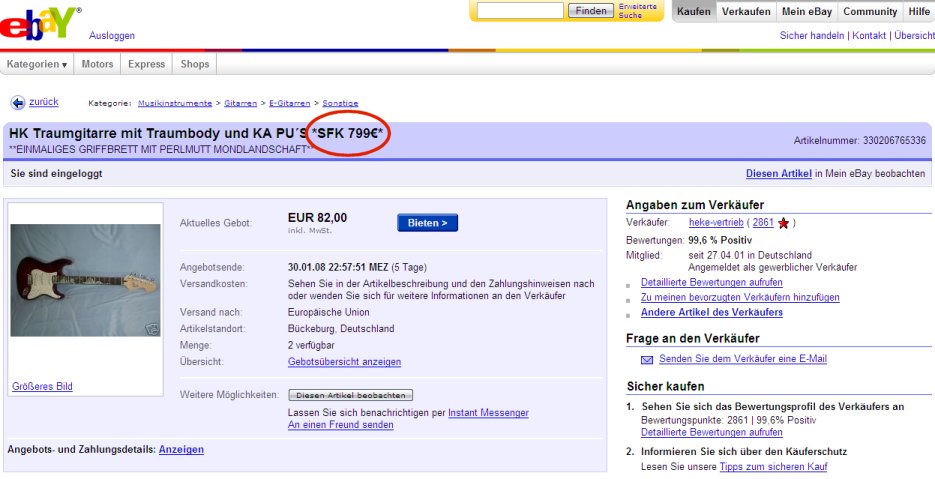This screenshot has width=935, height=479.
Task: Click An einen Freund senden link
Action: (340, 425)
